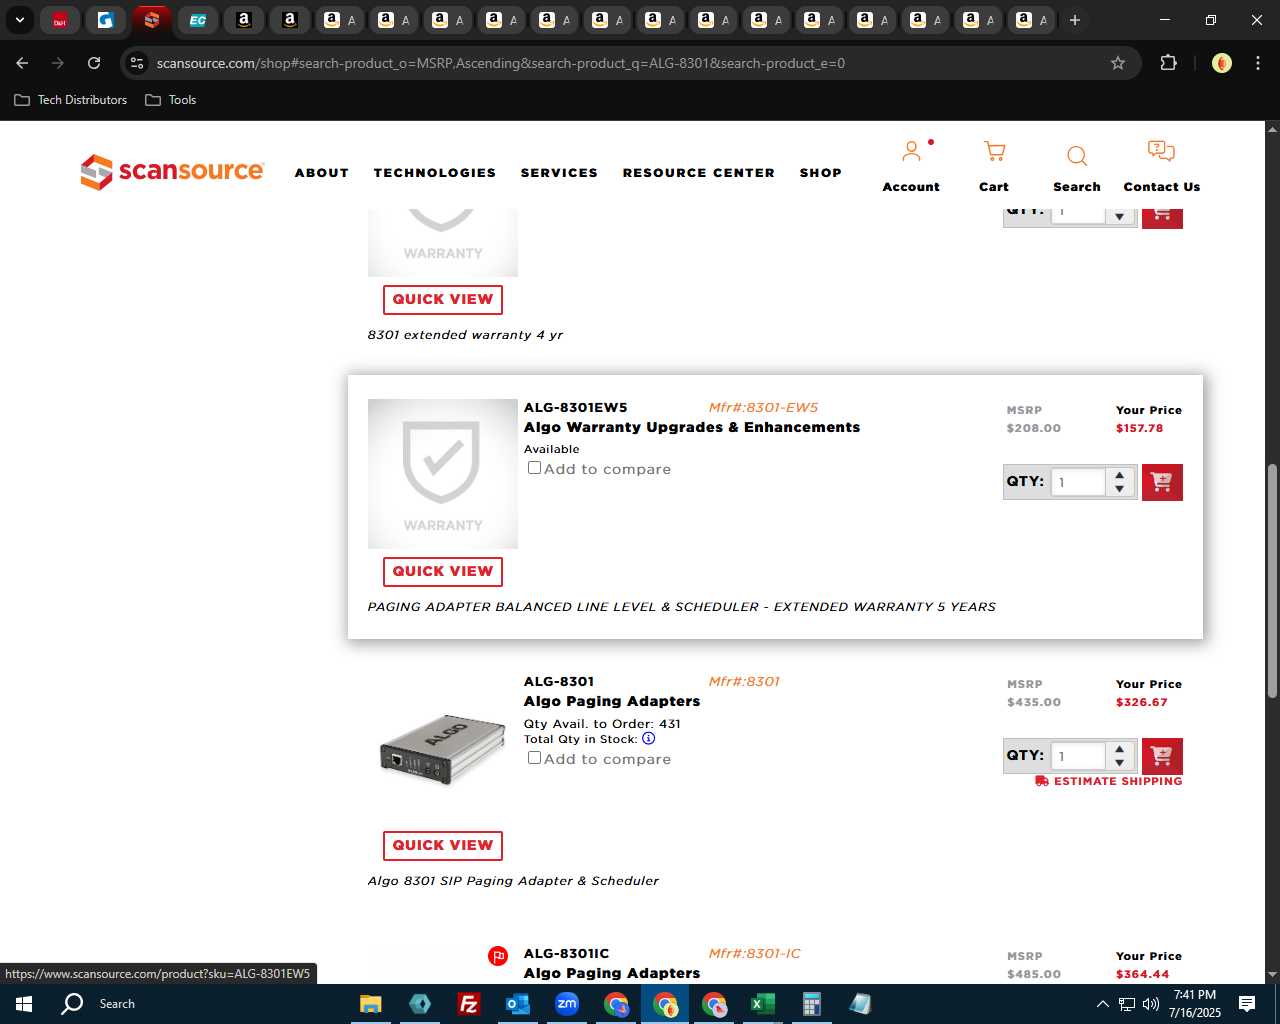Viewport: 1280px width, 1024px height.
Task: Show hidden system tray icons
Action: [x=1102, y=1004]
